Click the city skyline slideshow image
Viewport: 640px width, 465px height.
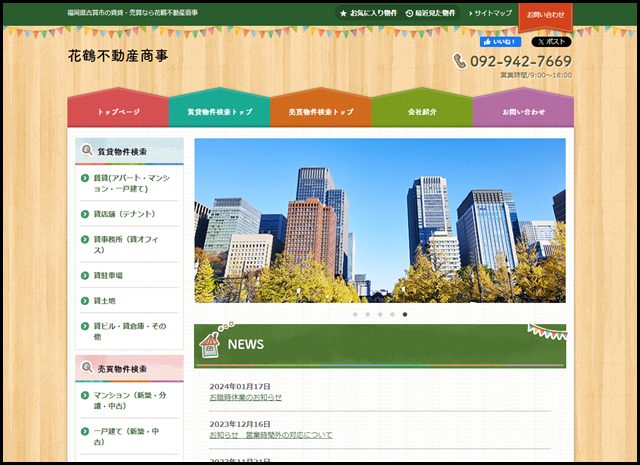pyautogui.click(x=380, y=220)
